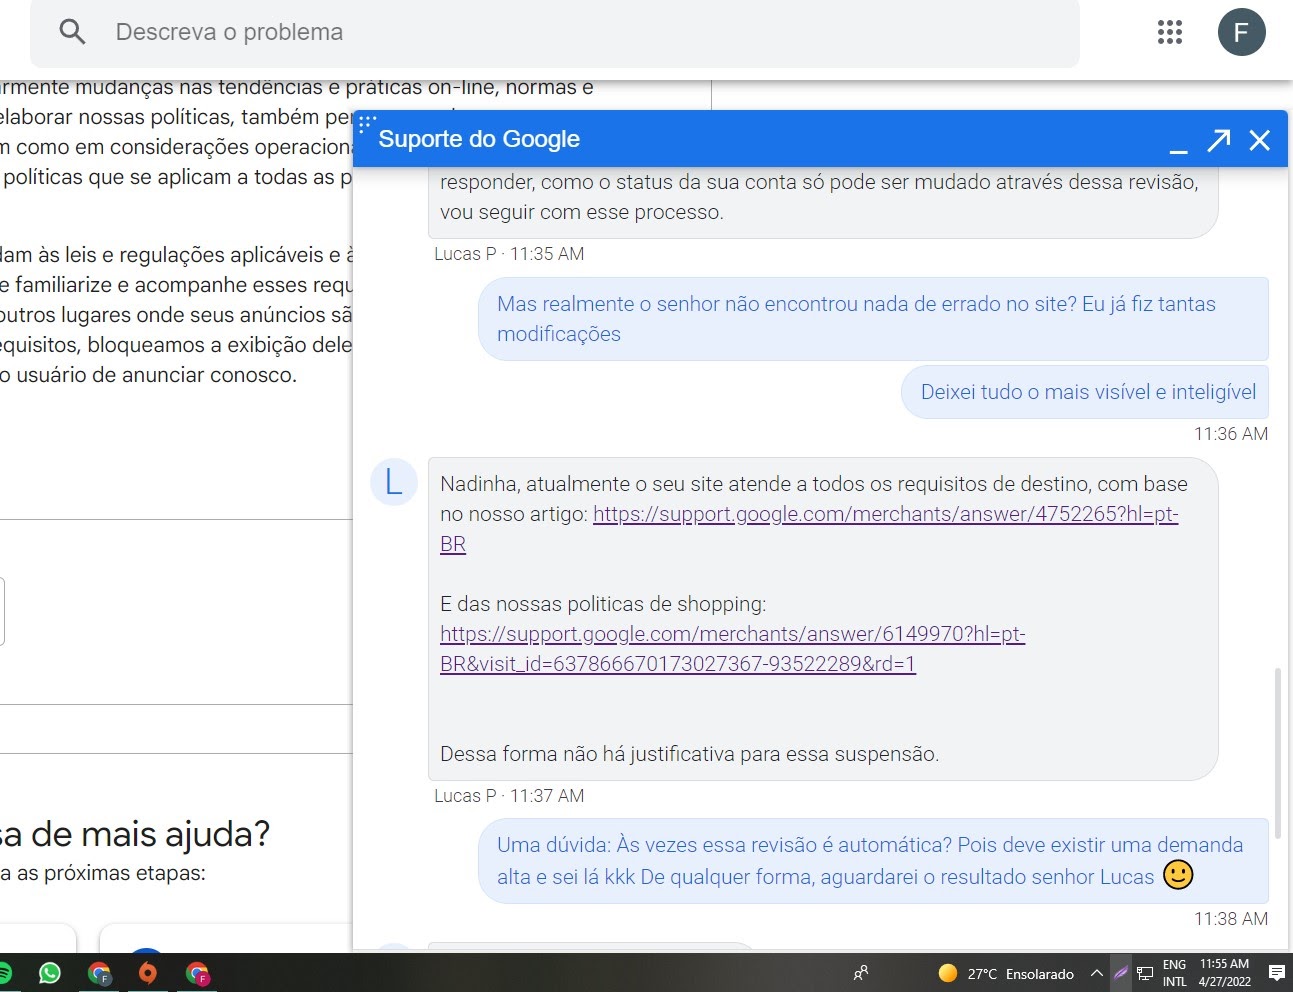This screenshot has width=1293, height=992.
Task: Click Lucas P's avatar 'L'
Action: pos(394,482)
